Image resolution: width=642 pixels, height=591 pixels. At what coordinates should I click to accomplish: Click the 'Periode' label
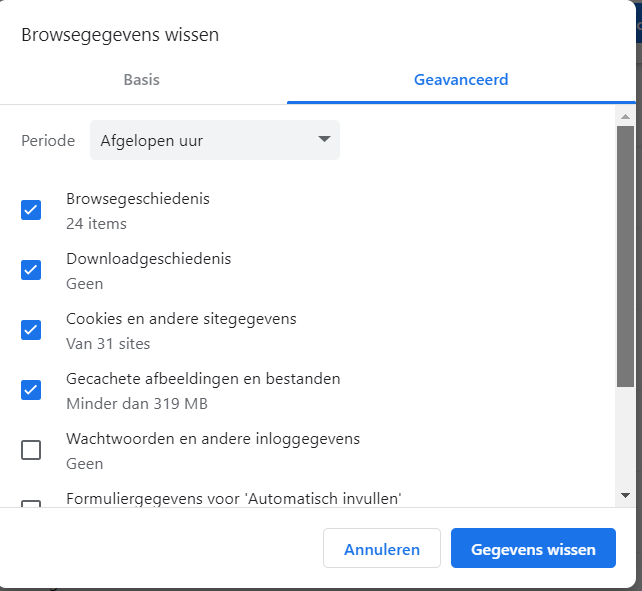(x=48, y=141)
